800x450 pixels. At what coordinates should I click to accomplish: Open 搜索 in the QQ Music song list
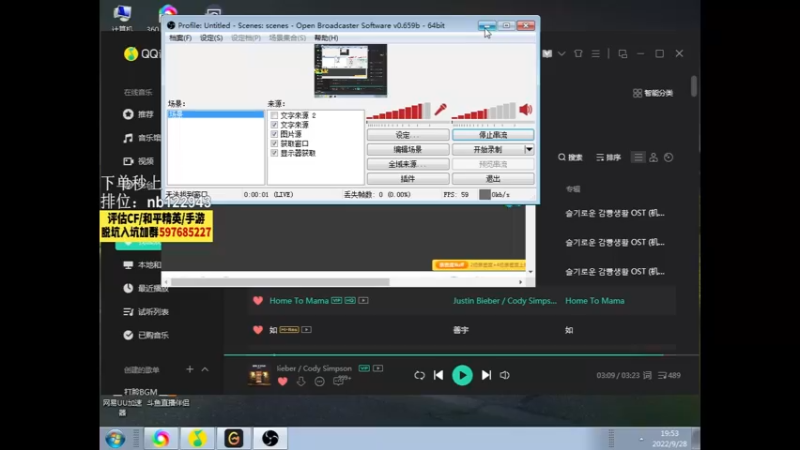[x=570, y=157]
